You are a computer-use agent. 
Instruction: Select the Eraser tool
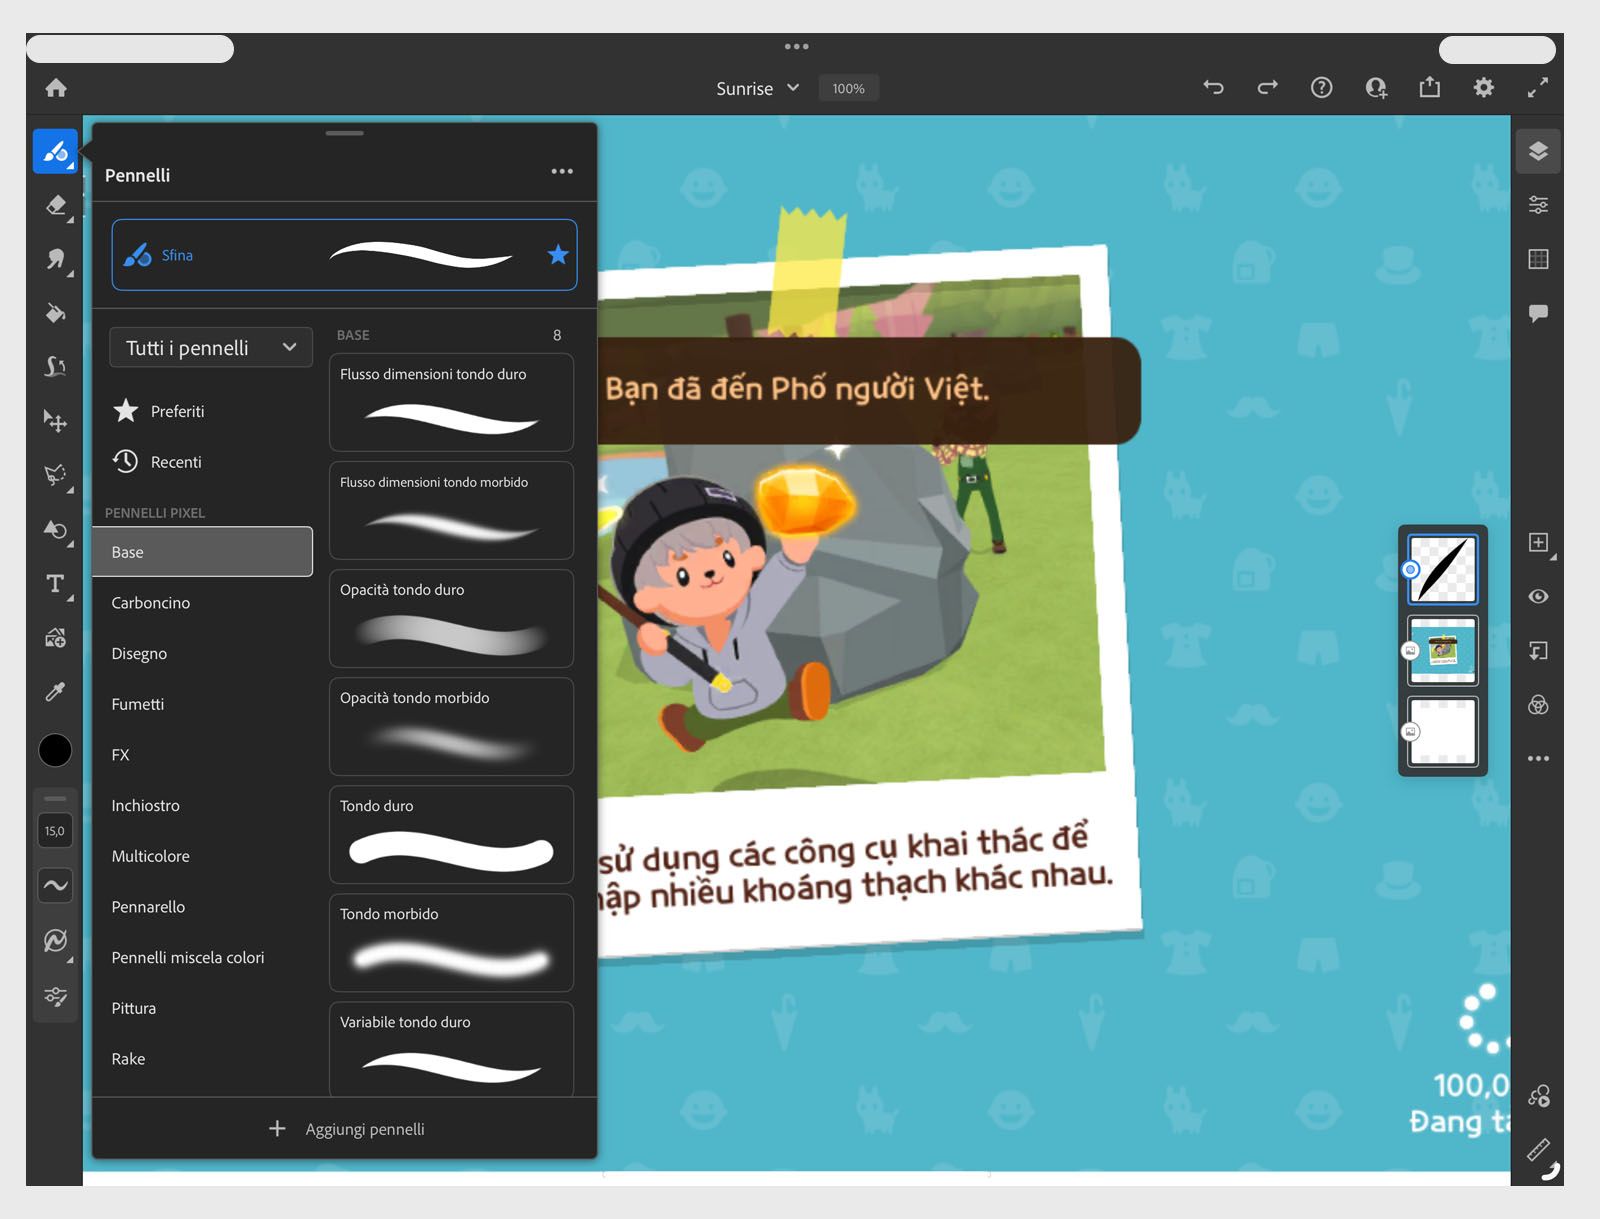coord(55,205)
